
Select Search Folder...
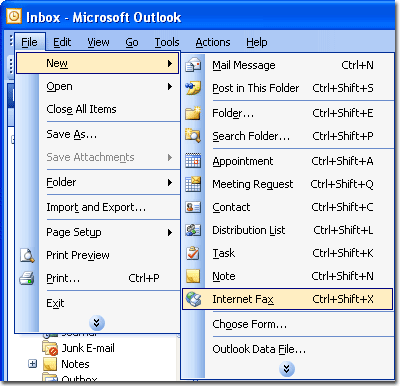click(288, 136)
